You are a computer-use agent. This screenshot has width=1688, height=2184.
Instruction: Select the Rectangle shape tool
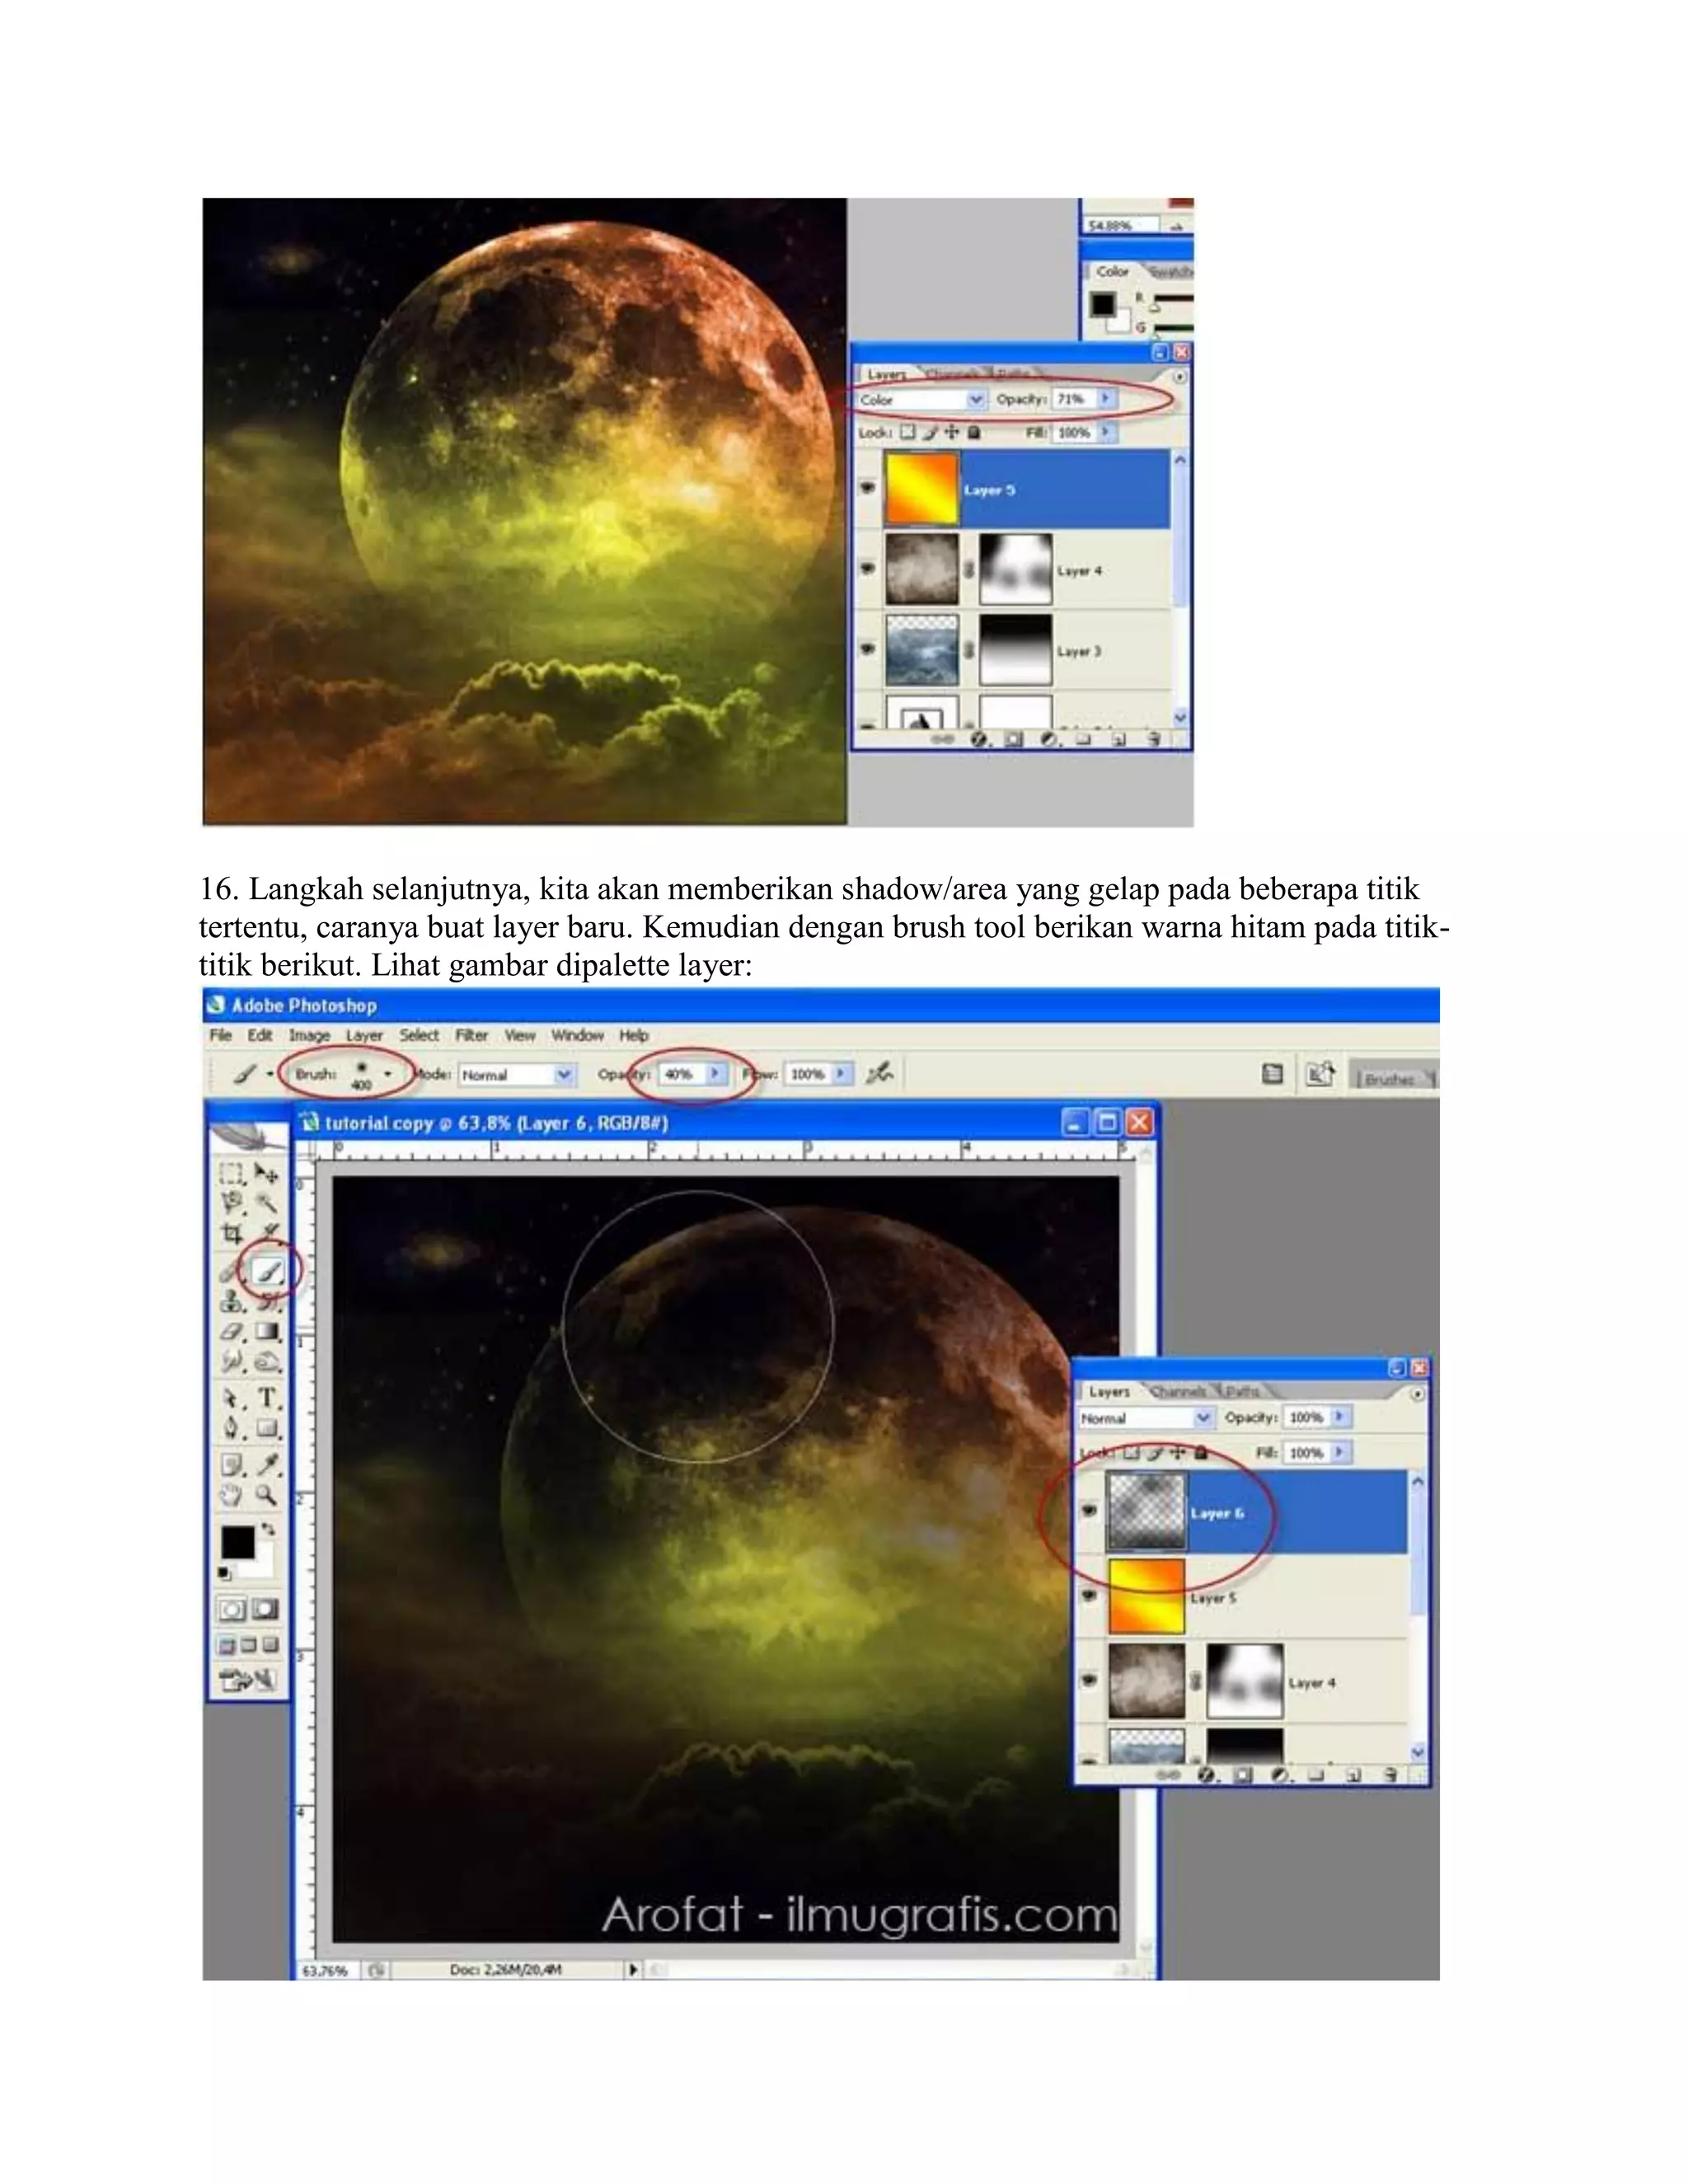pos(267,1428)
